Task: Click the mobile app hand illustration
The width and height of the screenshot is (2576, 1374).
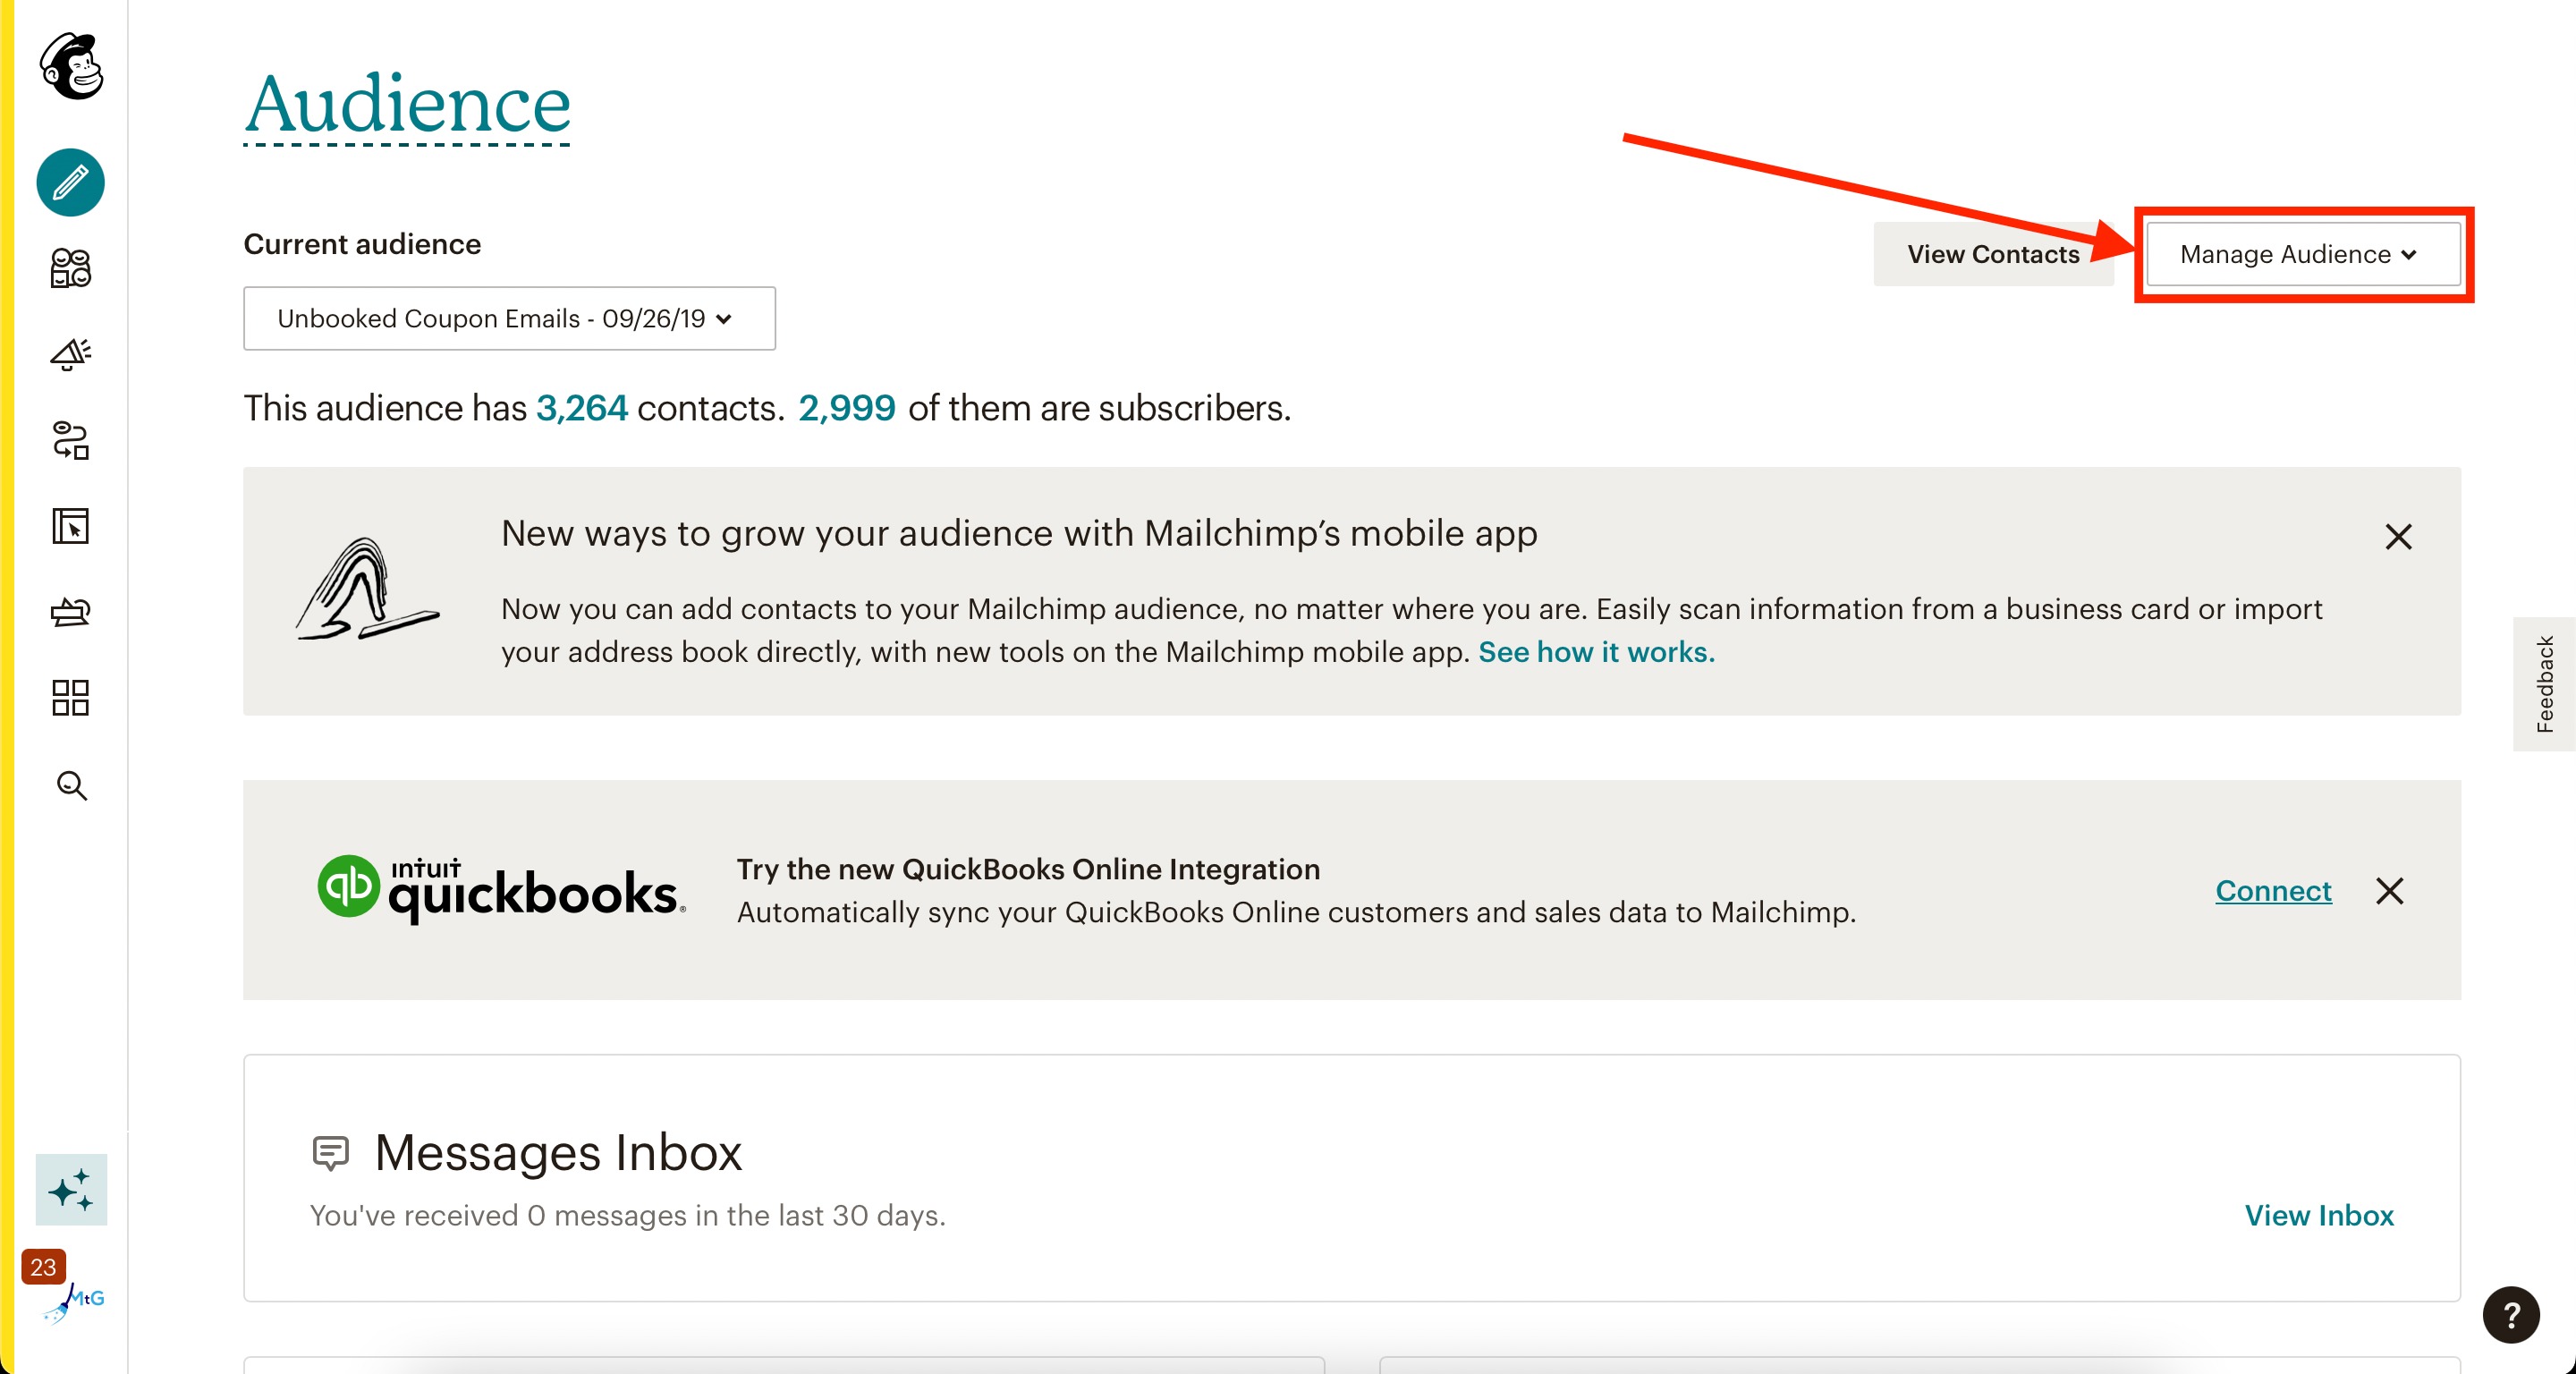Action: coord(368,589)
